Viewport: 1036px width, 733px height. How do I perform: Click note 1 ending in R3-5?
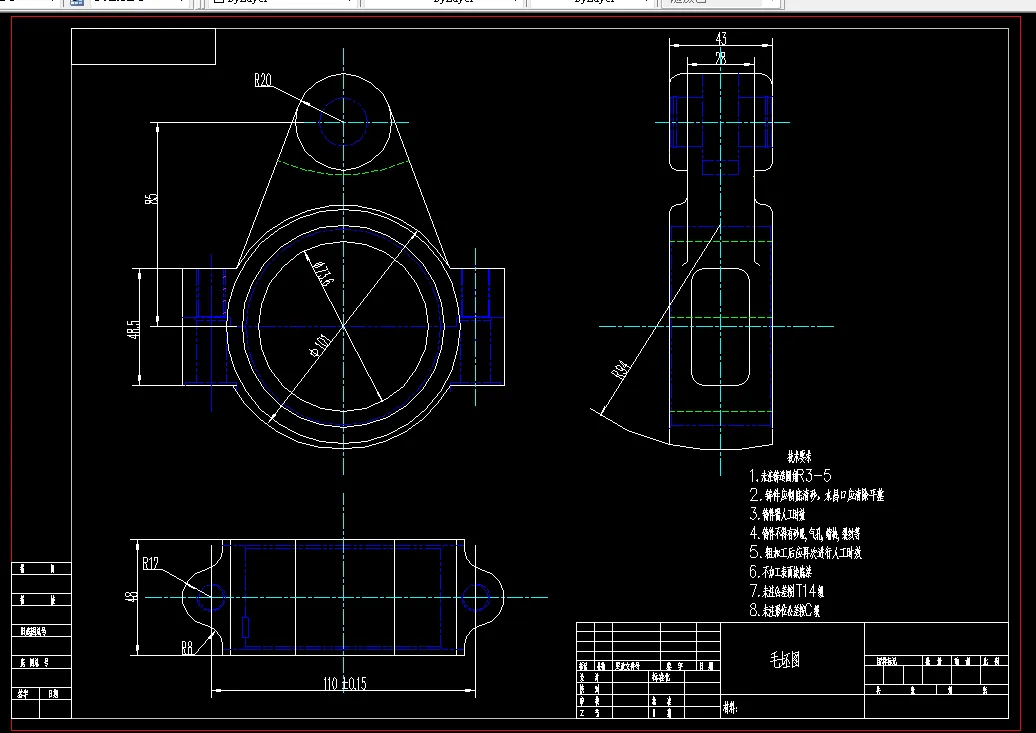point(790,475)
